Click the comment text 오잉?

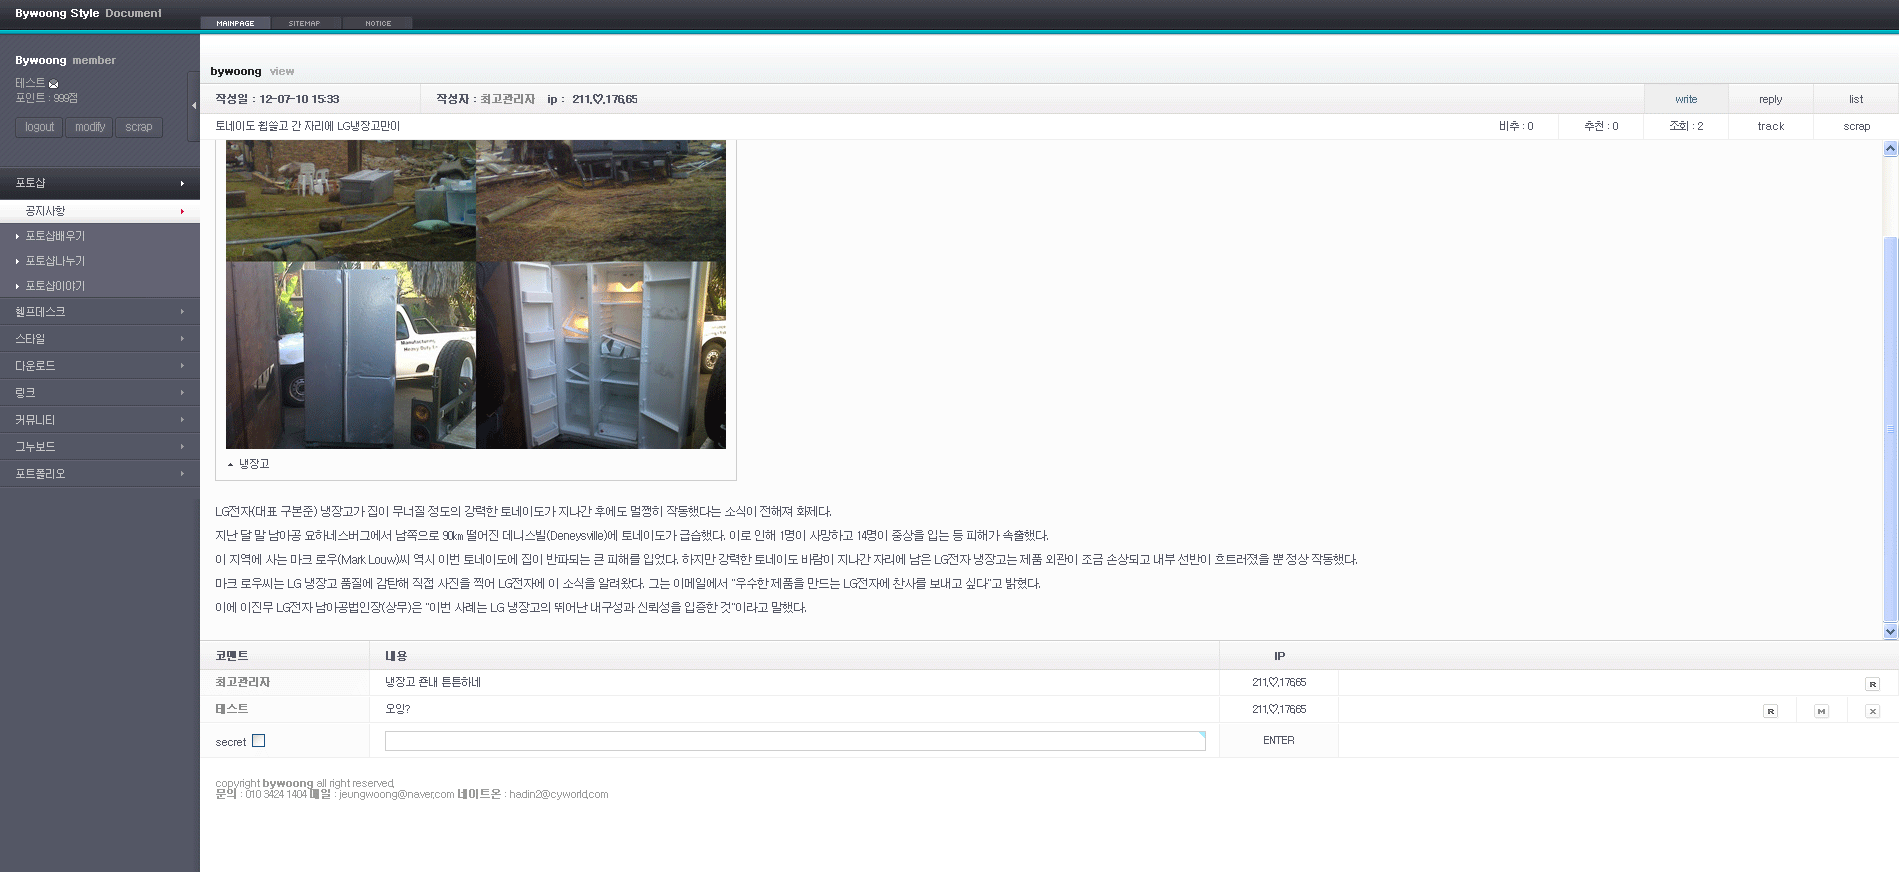point(398,709)
